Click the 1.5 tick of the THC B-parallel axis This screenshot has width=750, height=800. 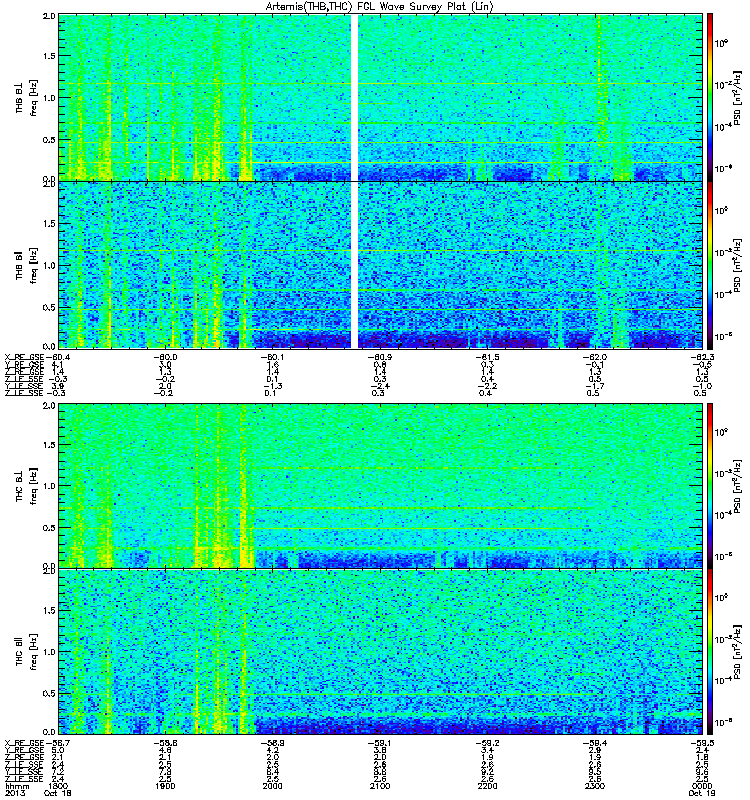coord(49,610)
